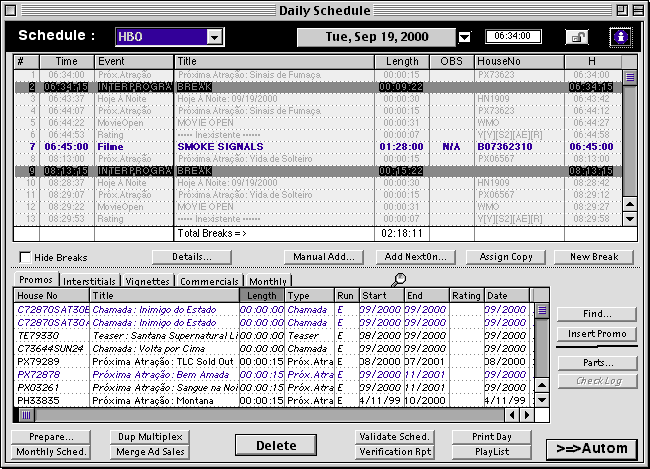This screenshot has height=469, width=650.
Task: Click the Find... button
Action: [597, 314]
